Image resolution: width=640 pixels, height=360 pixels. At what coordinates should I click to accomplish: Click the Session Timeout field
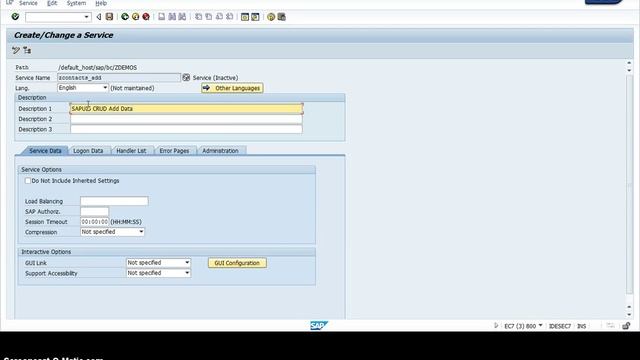click(94, 222)
